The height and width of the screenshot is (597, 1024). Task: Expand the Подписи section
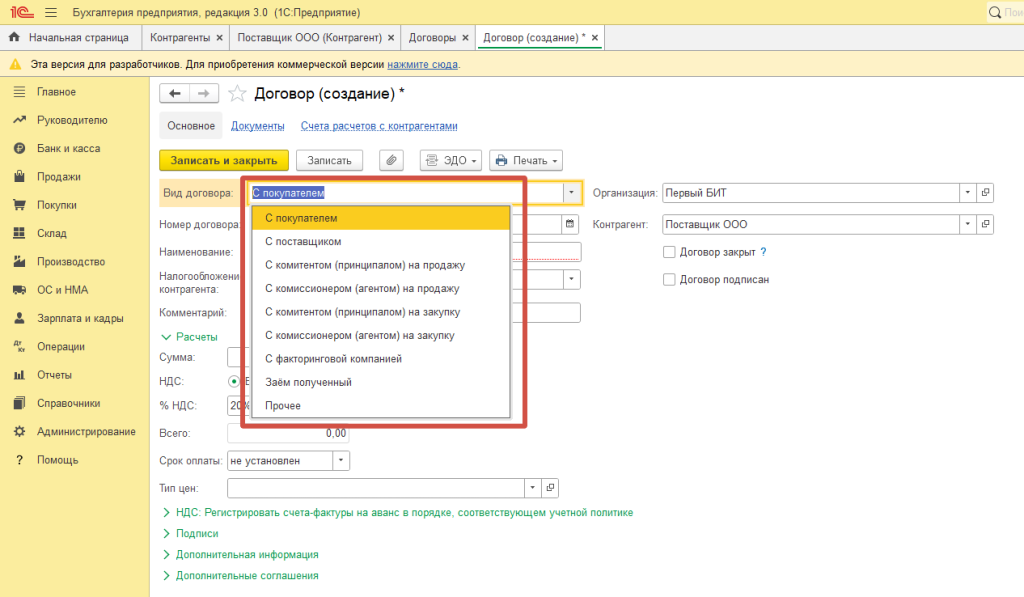click(x=196, y=533)
